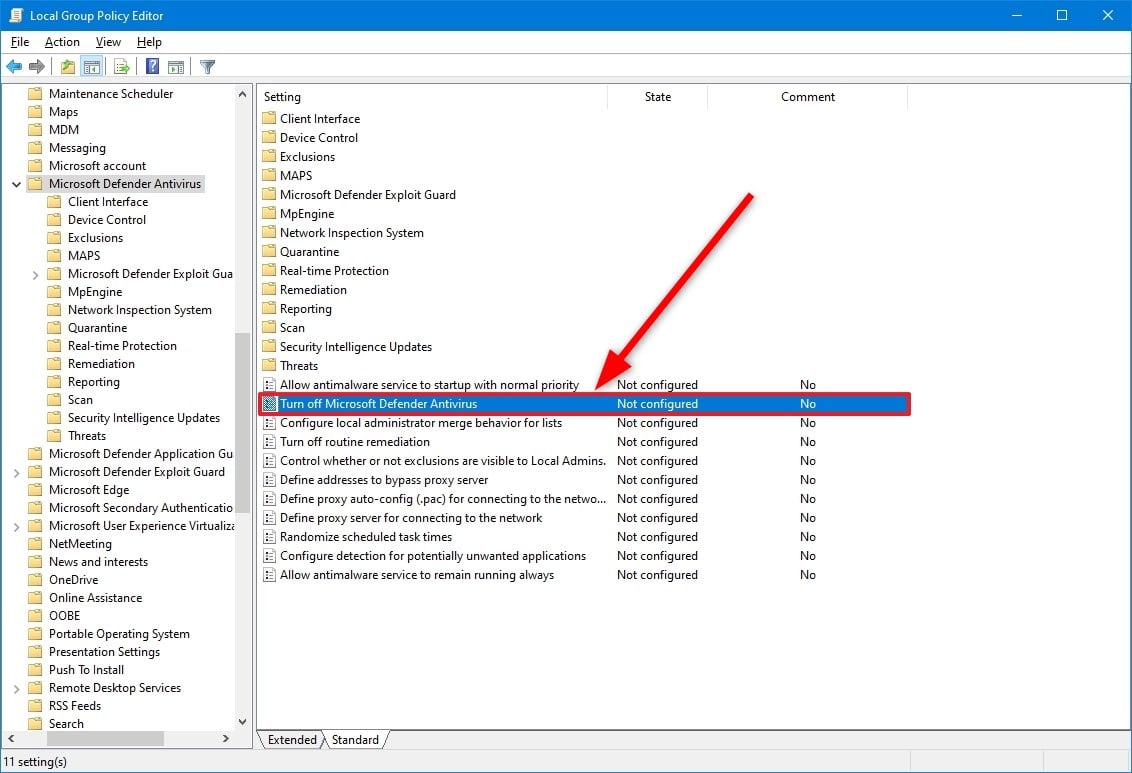Switch to the Extended tab

[292, 740]
